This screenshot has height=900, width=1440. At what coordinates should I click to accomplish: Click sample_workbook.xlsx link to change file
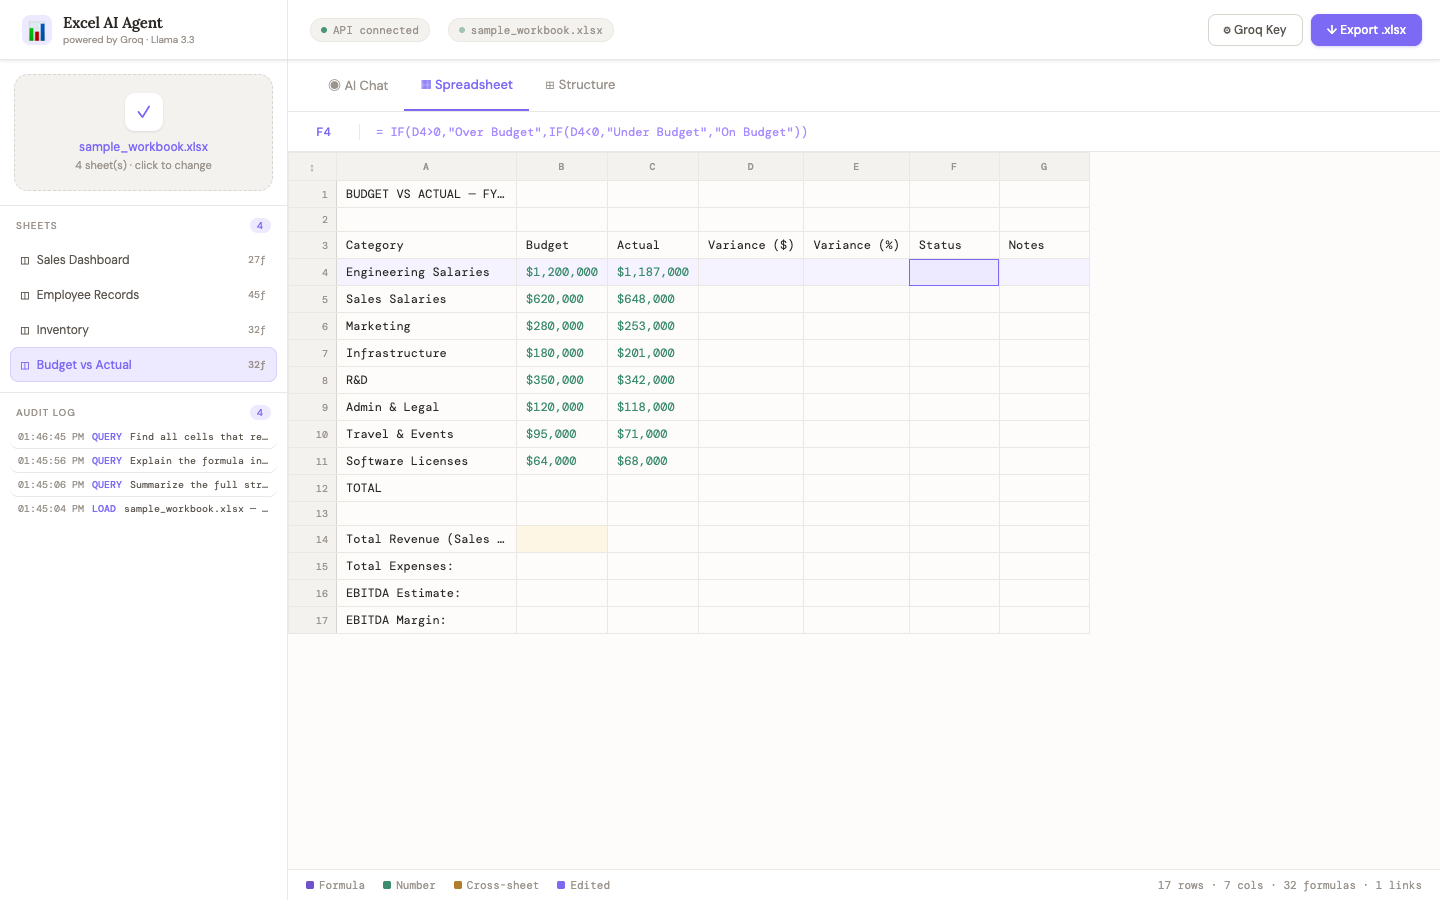tap(143, 147)
